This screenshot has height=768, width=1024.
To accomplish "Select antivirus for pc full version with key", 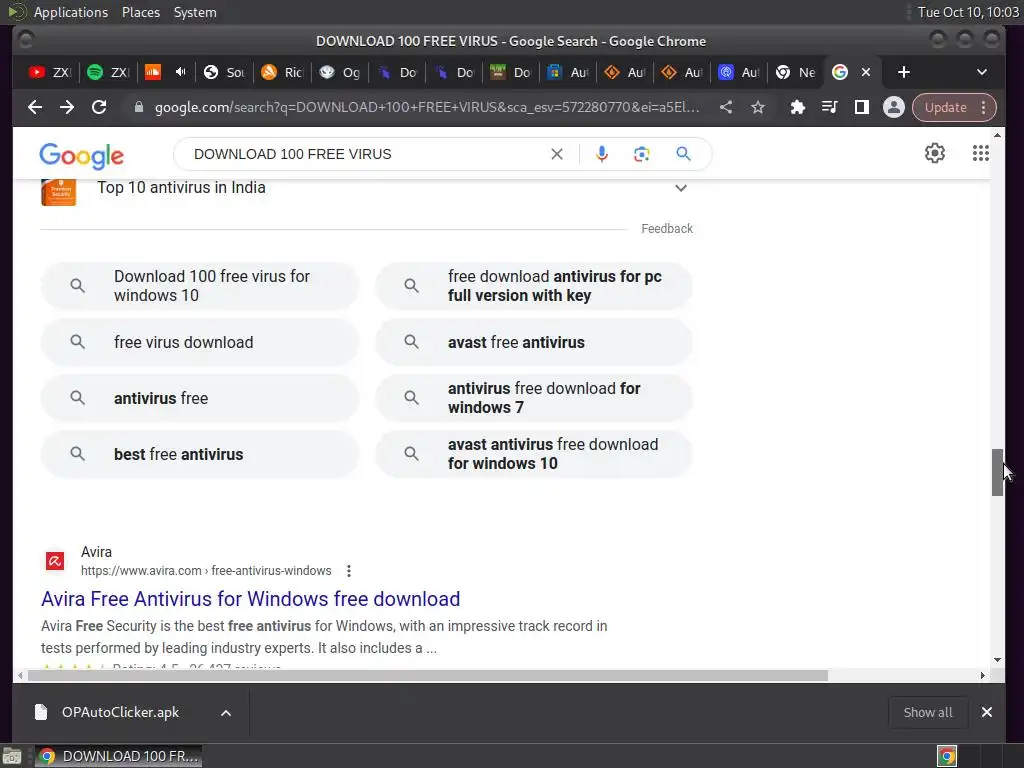I will [x=534, y=285].
